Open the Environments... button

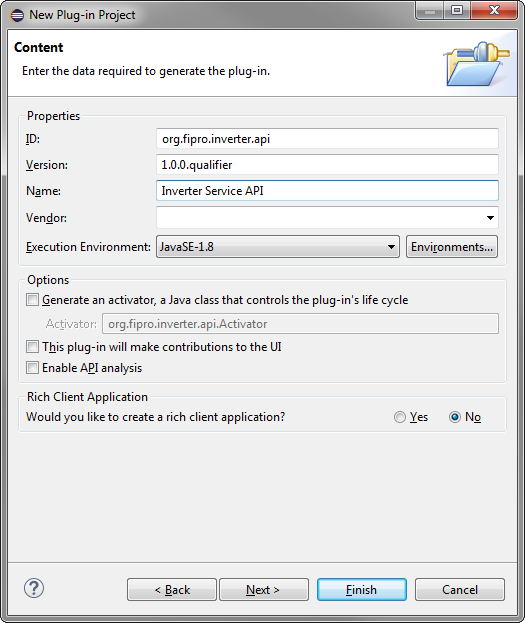452,247
